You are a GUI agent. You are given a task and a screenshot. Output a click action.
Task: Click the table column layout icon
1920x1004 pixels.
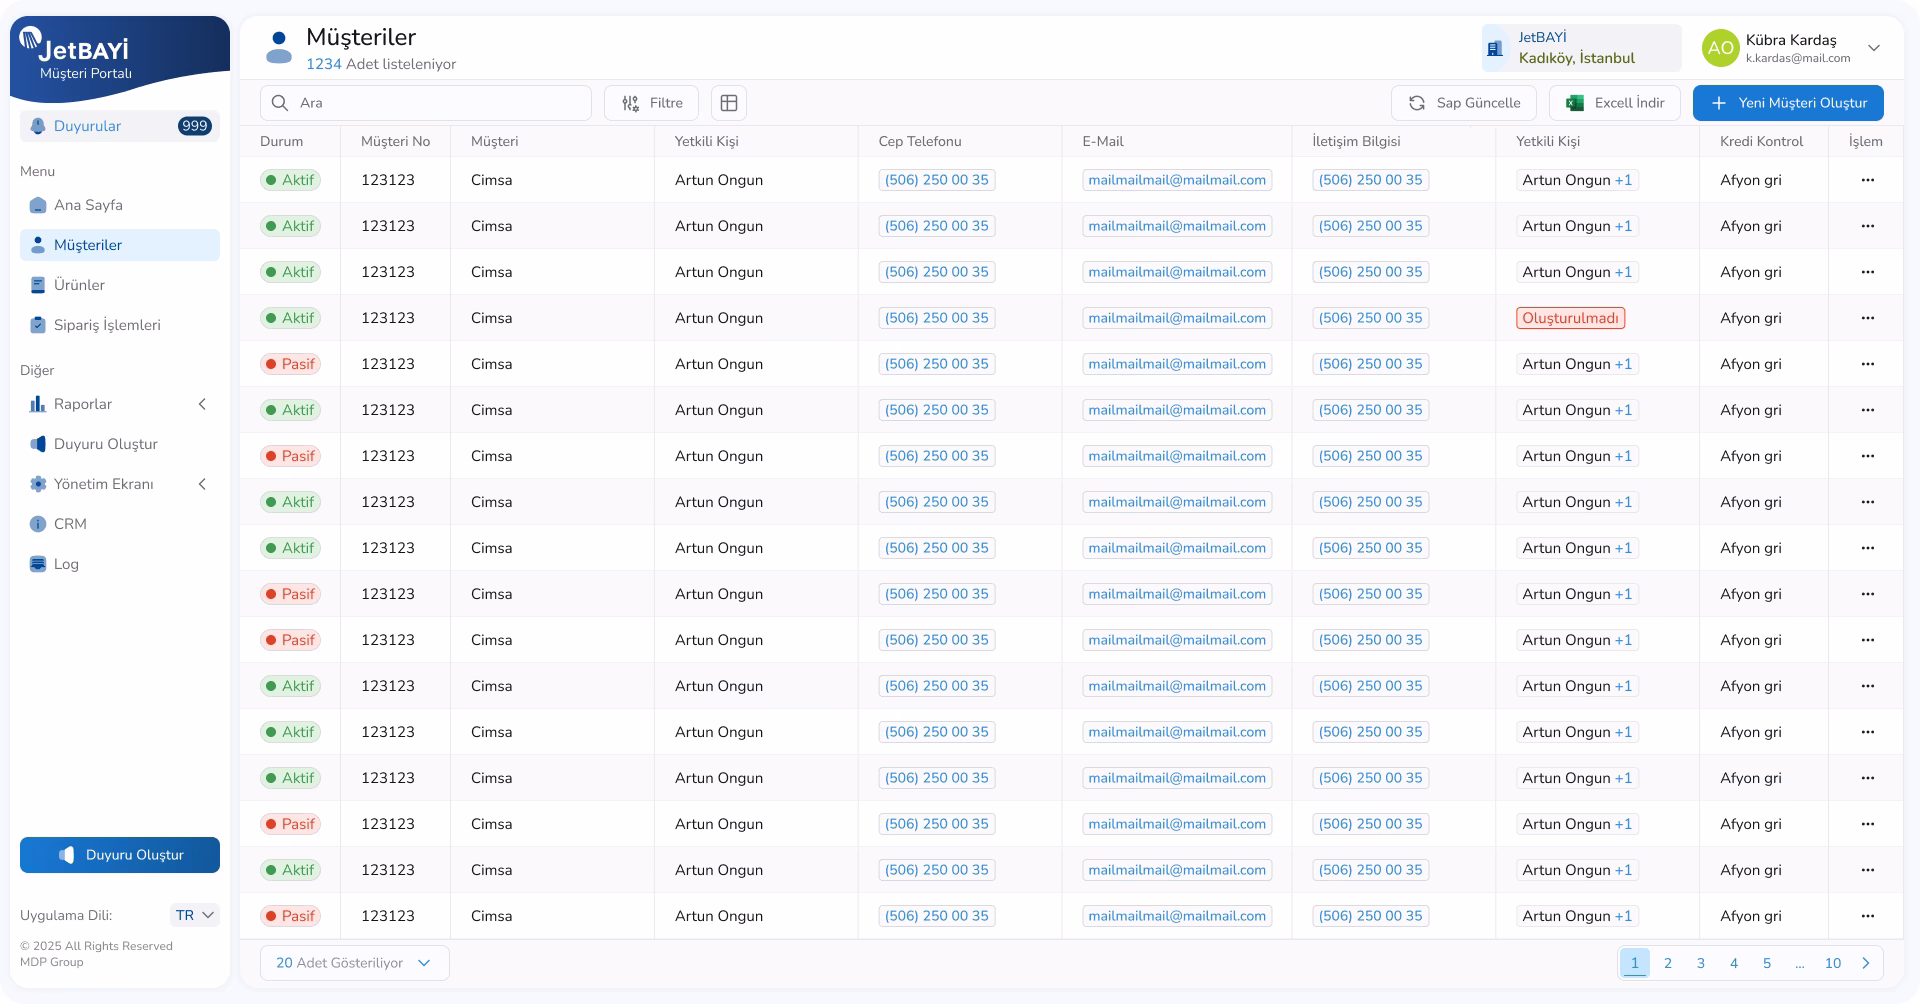pos(729,103)
